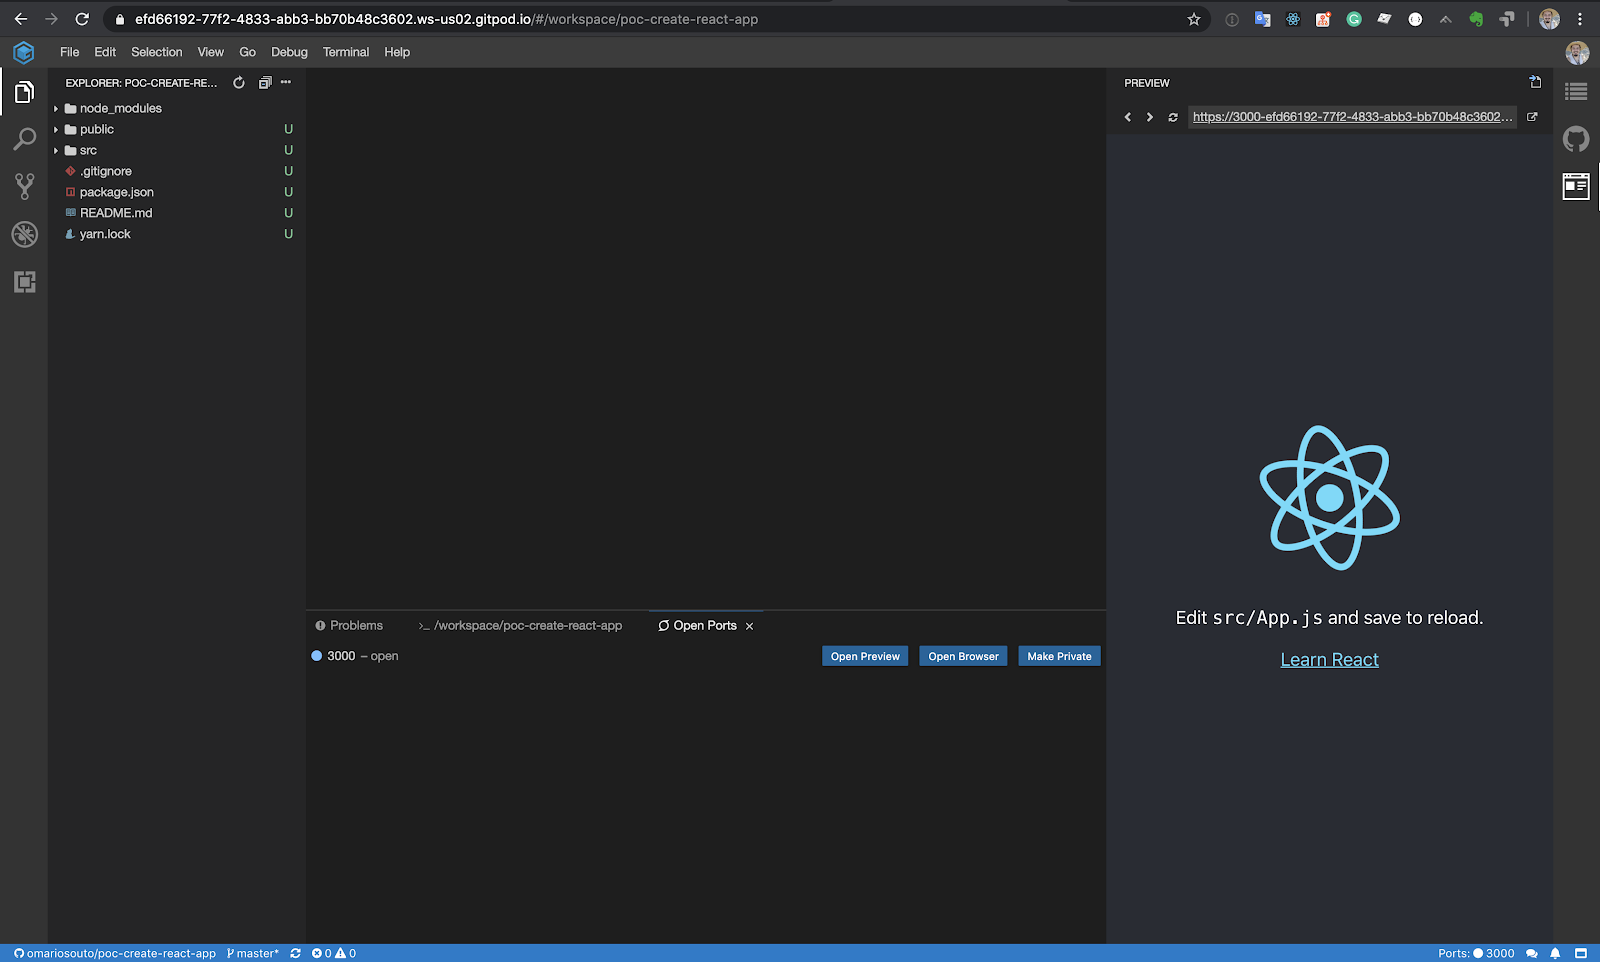Screen dimensions: 1600x962
Task: Reload the browser page
Action: click(82, 19)
